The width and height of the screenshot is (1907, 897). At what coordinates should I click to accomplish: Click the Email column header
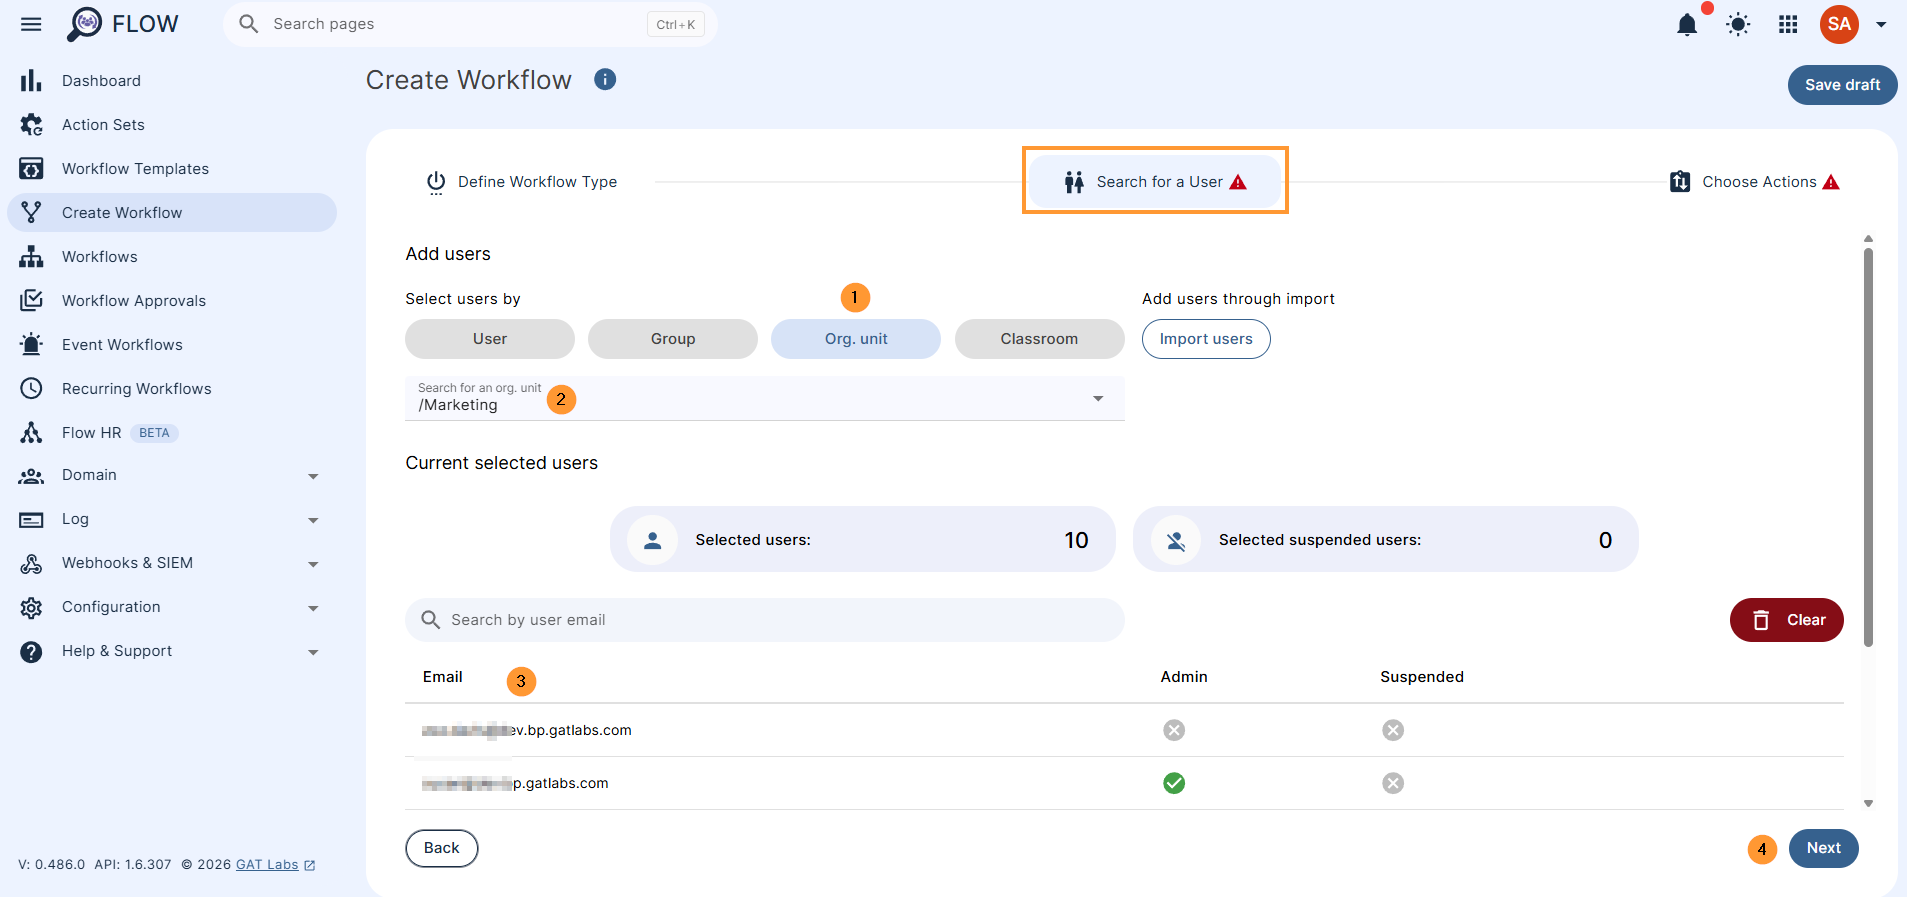click(x=442, y=677)
